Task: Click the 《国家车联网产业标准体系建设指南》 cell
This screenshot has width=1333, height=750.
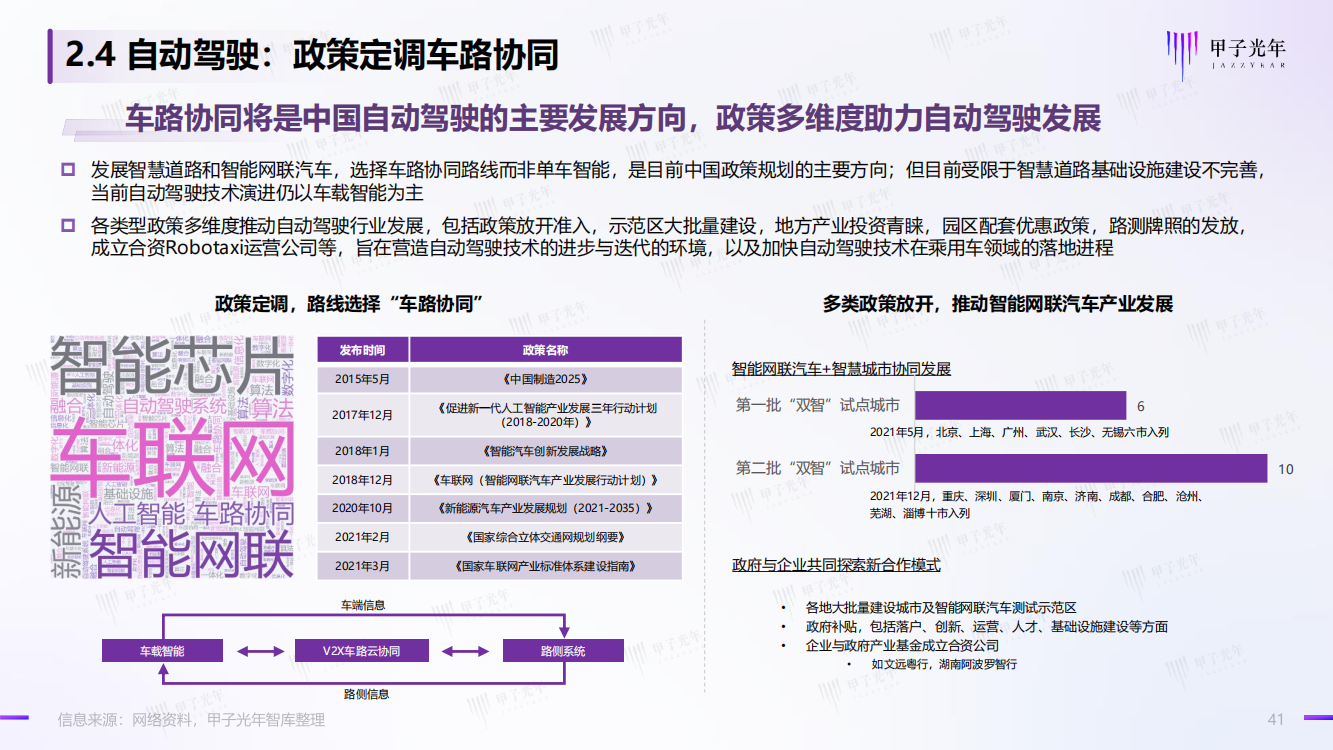Action: tap(546, 566)
